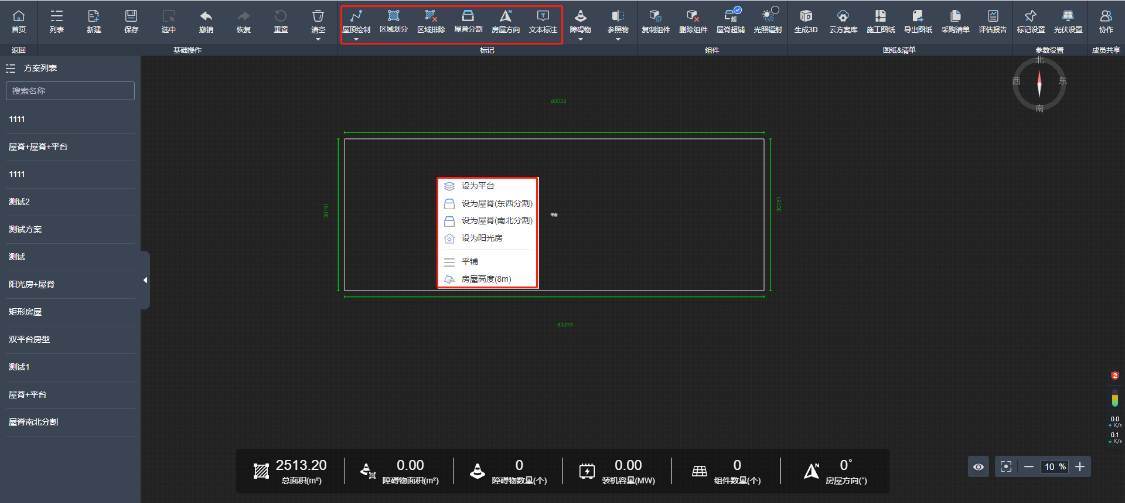Open 云方案库 cloud plan library

click(x=843, y=22)
